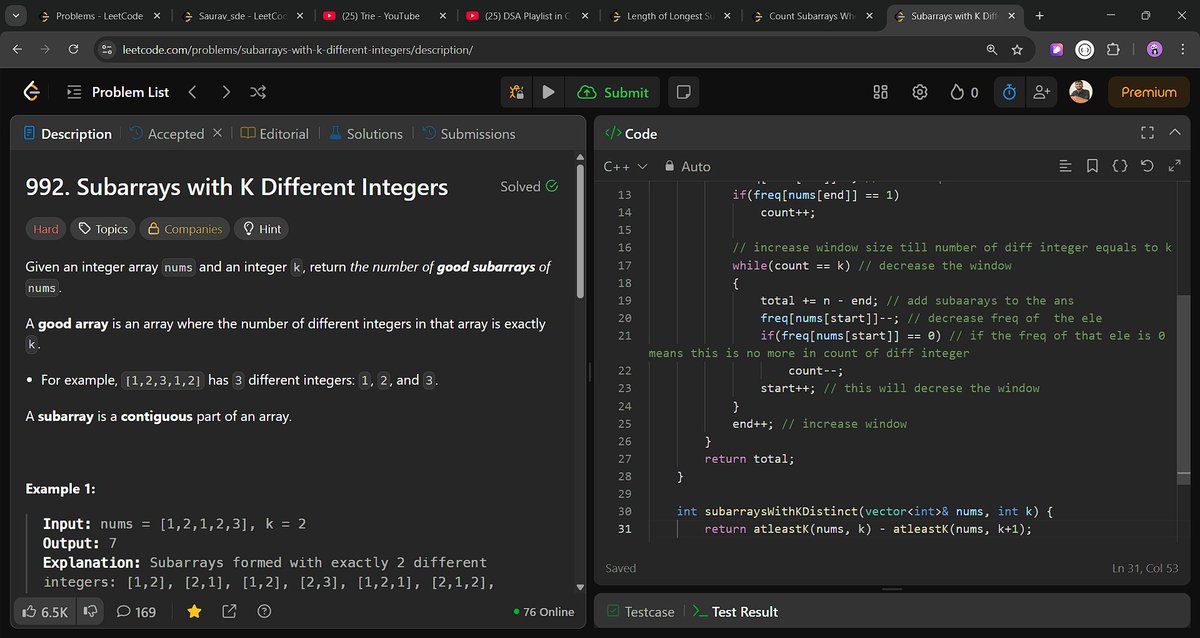Reset code to default with undo icon

(x=1146, y=166)
